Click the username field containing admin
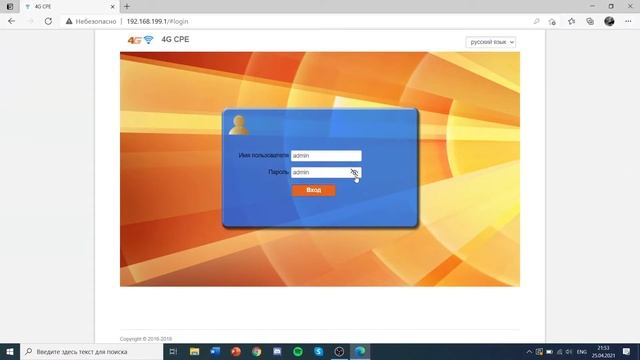Viewport: 640px width, 360px height. (326, 156)
